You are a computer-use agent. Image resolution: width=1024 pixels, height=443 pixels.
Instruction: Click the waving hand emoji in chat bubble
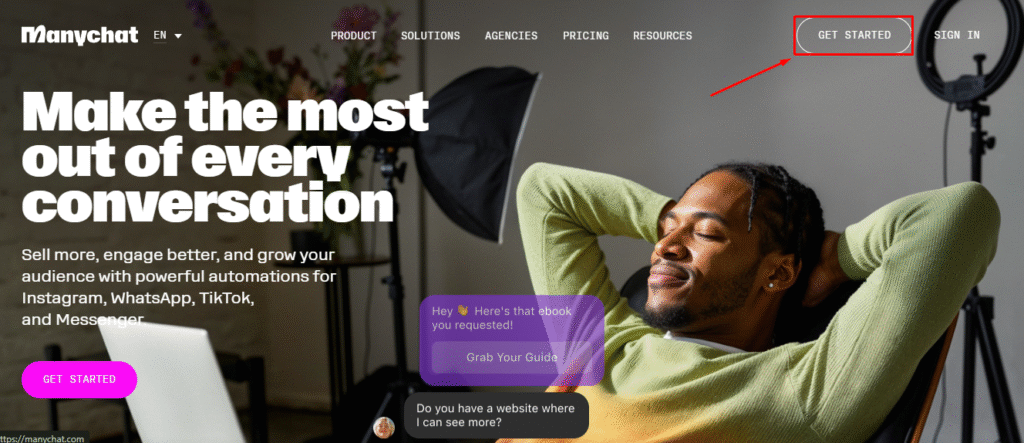463,310
